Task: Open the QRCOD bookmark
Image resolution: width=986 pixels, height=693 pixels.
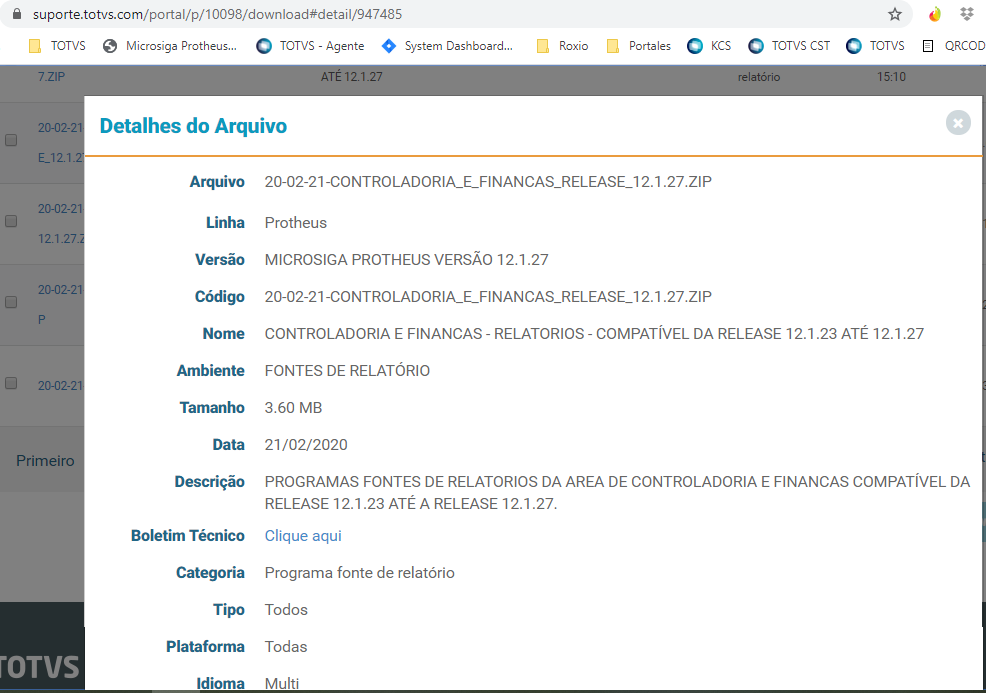Action: [953, 46]
